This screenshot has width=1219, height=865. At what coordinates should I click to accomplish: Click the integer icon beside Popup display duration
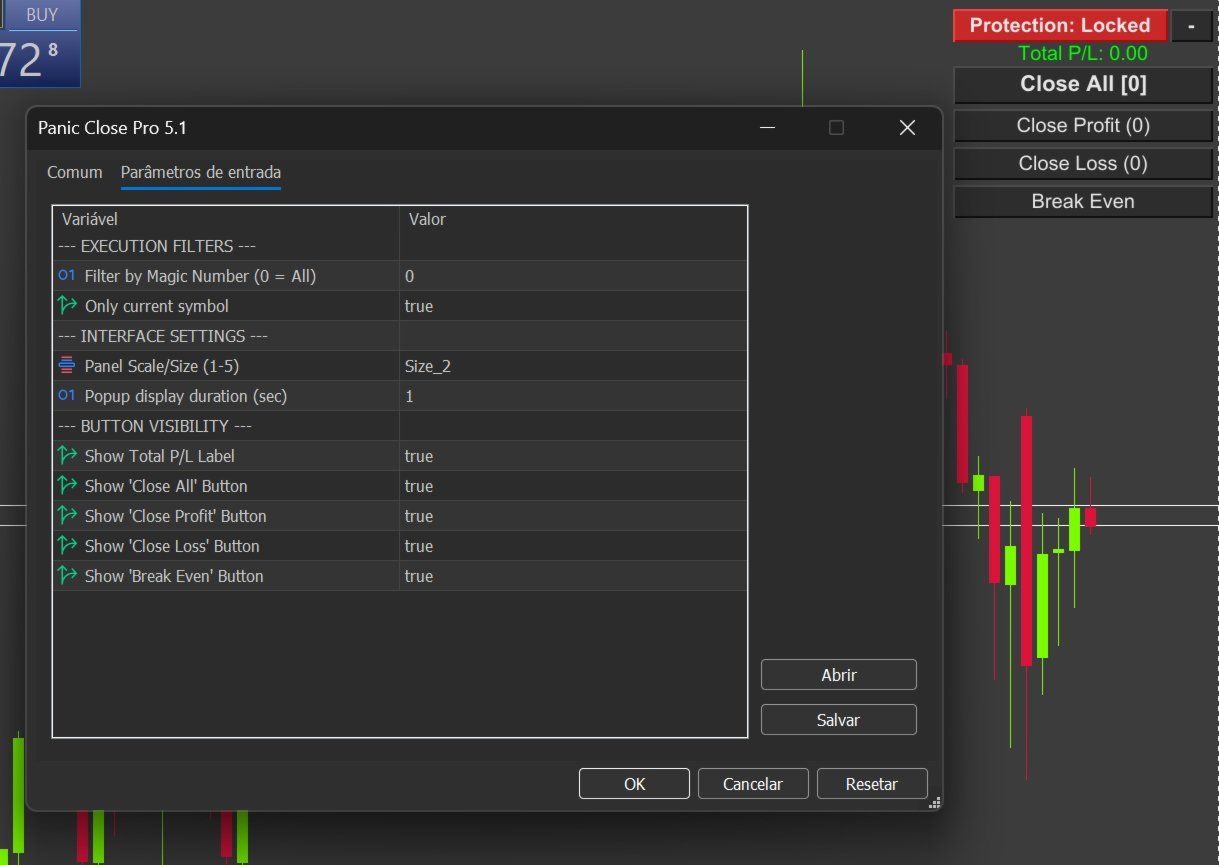[67, 395]
